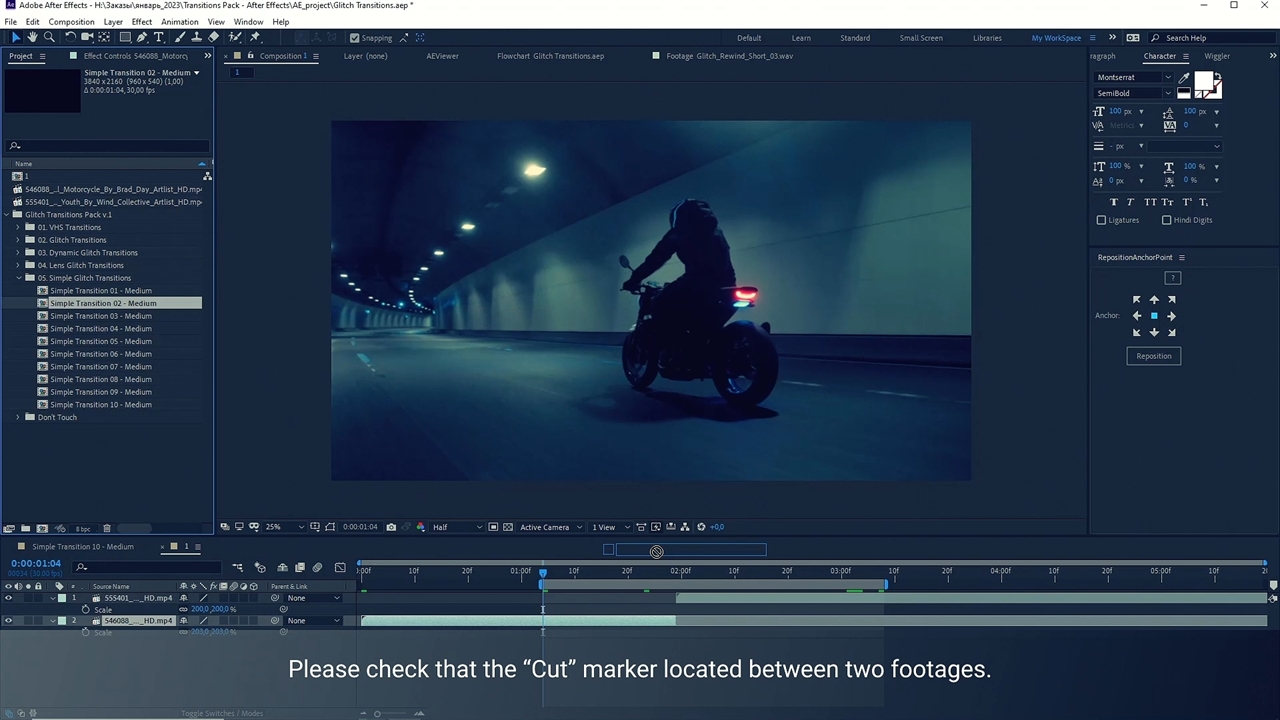Switch to the Wiggler tab
Image resolution: width=1280 pixels, height=720 pixels.
tap(1216, 56)
